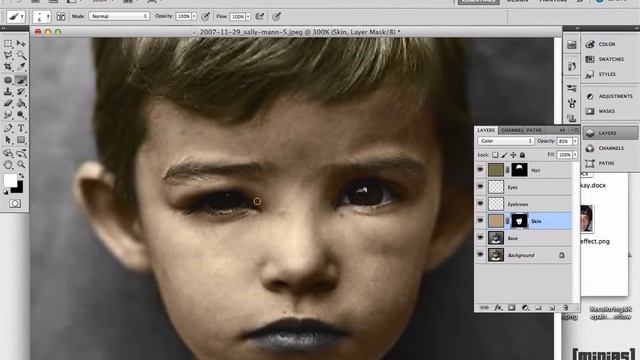Switch to the Paths tab
This screenshot has height=360, width=640.
tap(534, 130)
